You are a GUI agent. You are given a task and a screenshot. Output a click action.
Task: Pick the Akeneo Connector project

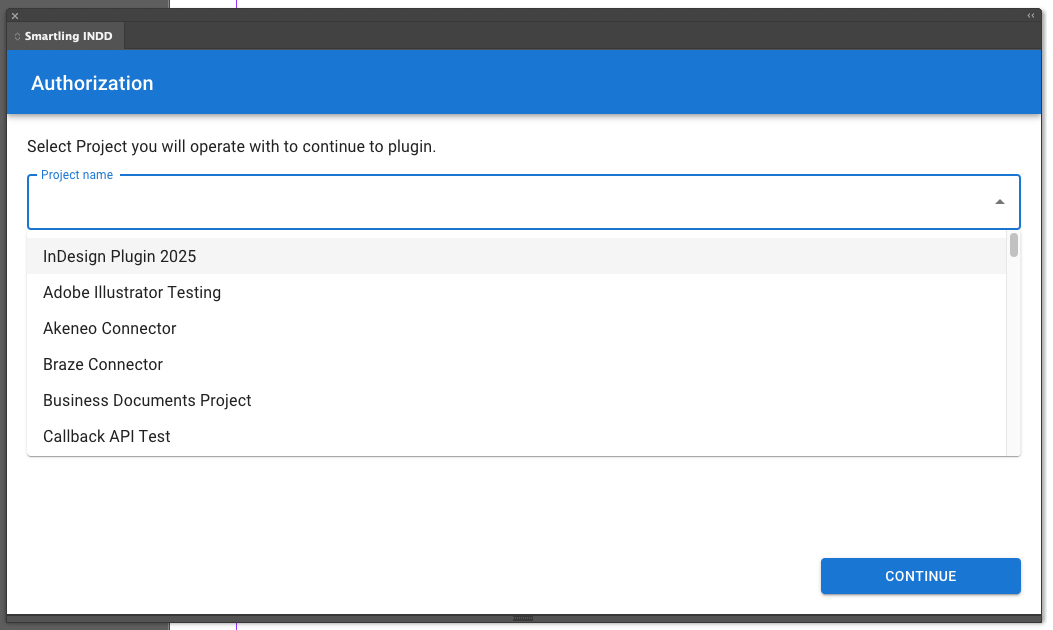point(516,328)
